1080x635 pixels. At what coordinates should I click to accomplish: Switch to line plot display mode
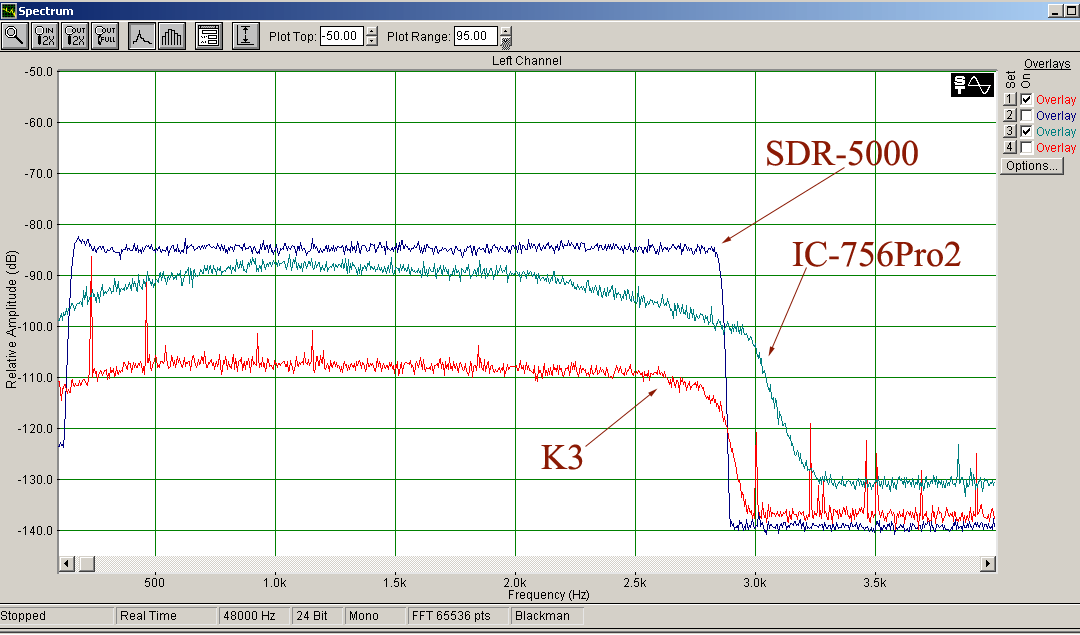coord(142,36)
